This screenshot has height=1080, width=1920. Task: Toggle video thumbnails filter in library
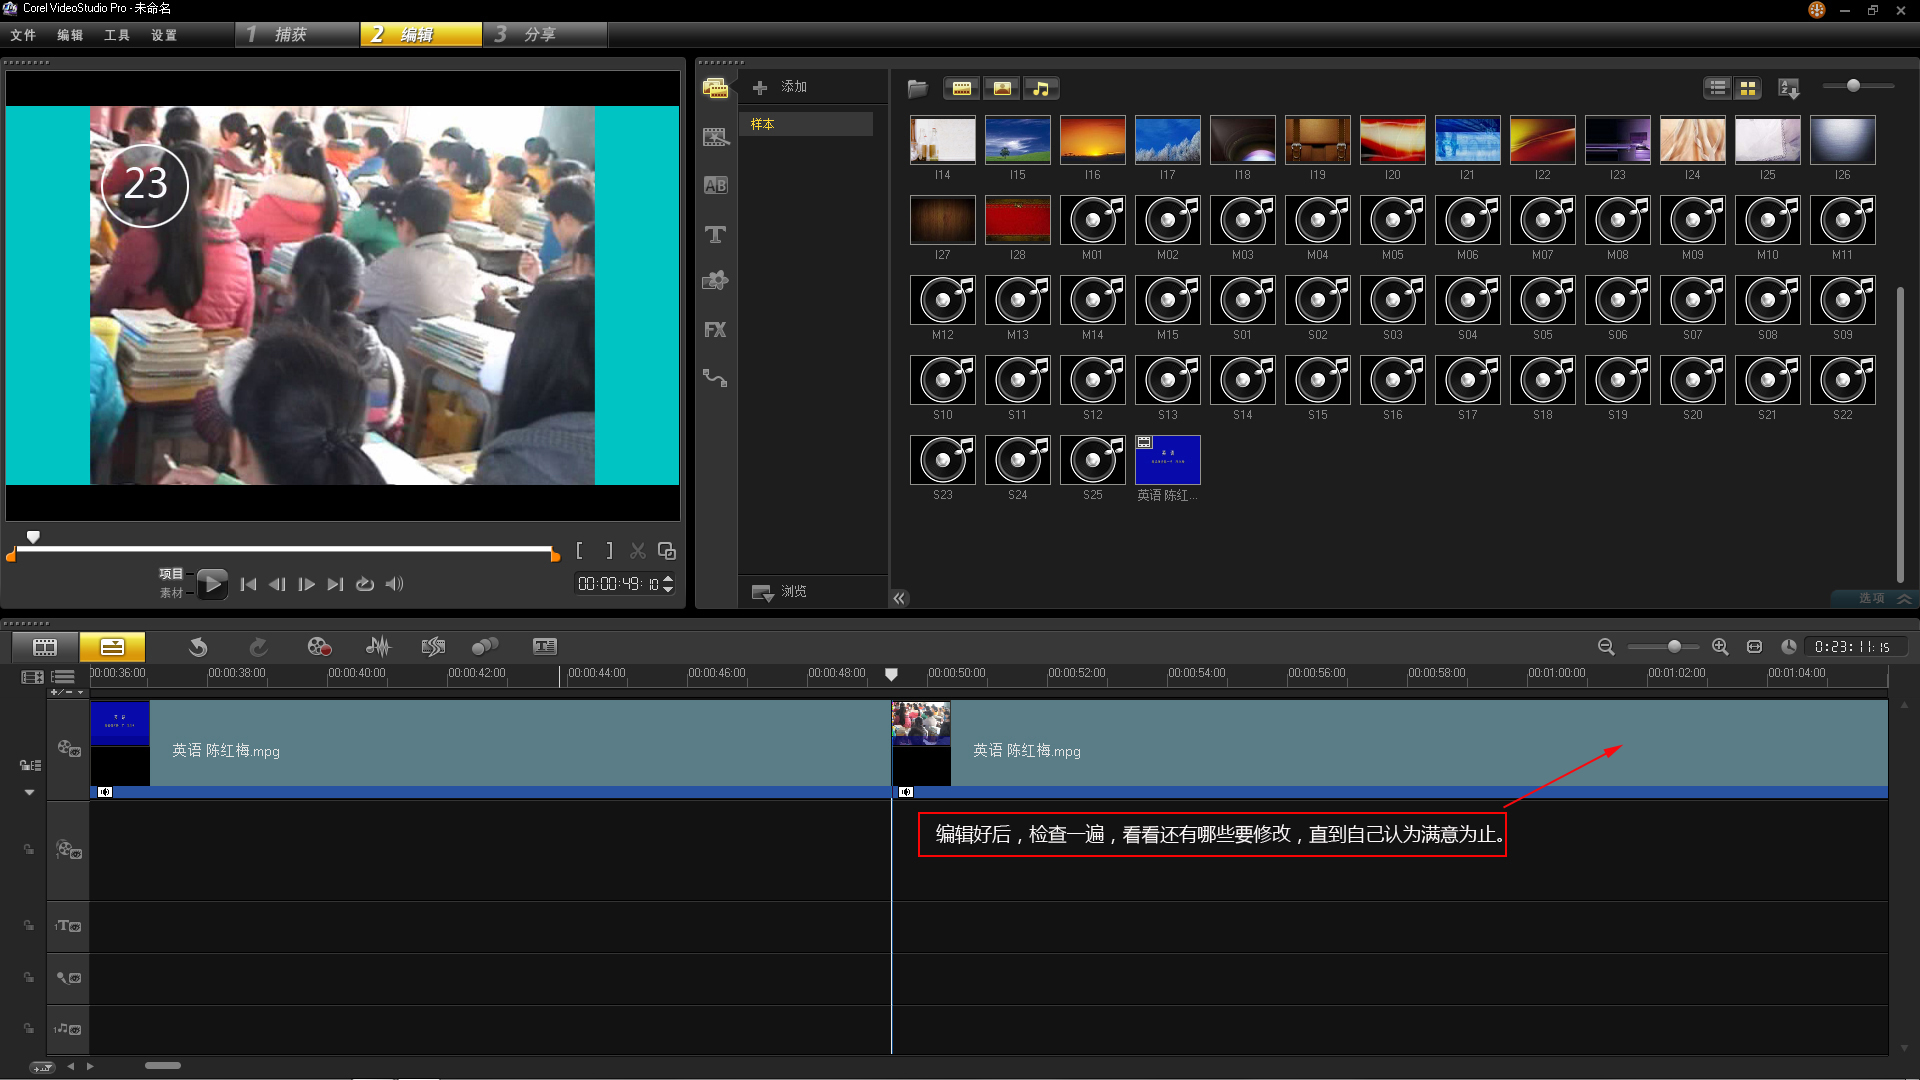click(961, 88)
